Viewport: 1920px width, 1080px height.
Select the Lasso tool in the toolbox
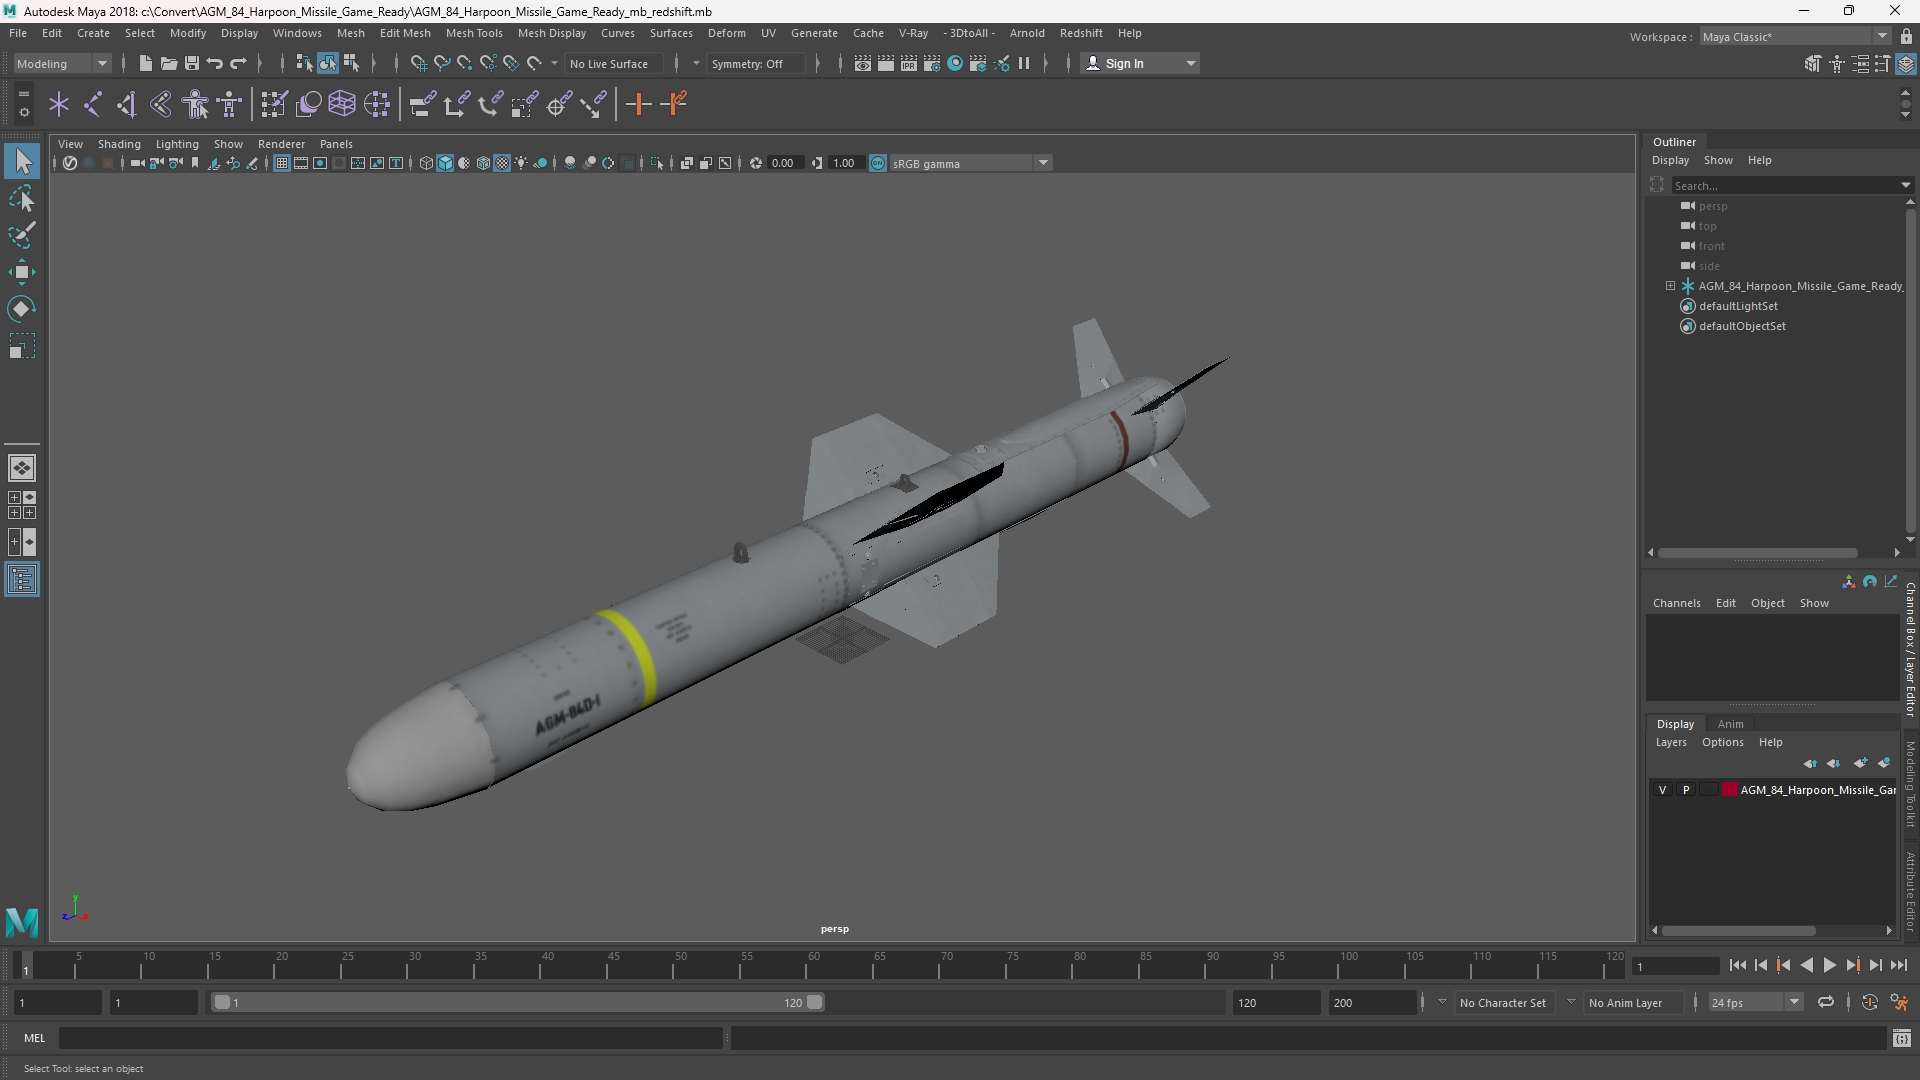coord(22,198)
